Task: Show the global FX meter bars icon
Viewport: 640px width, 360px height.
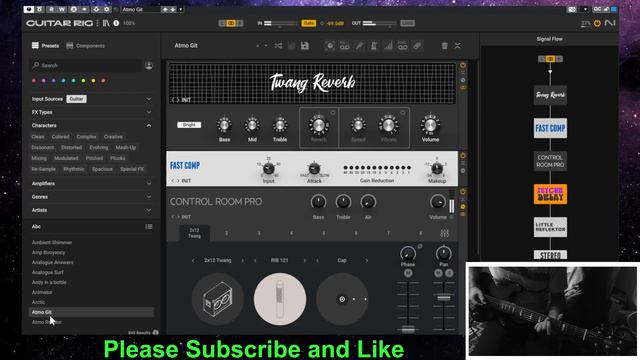Action: pyautogui.click(x=388, y=46)
